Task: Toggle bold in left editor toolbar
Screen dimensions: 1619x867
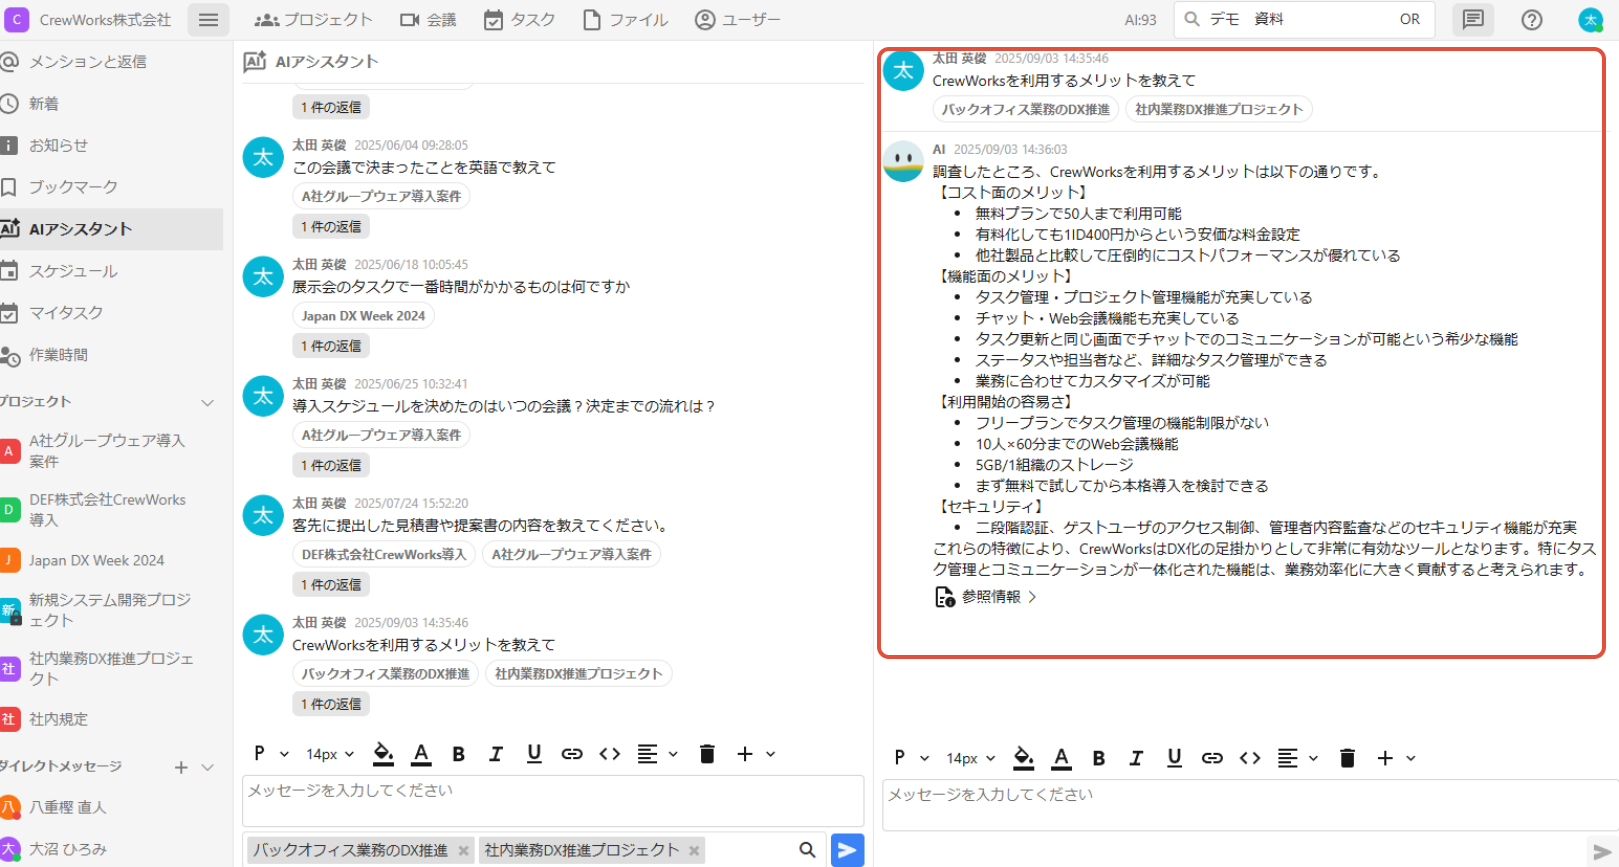Action: pos(458,754)
